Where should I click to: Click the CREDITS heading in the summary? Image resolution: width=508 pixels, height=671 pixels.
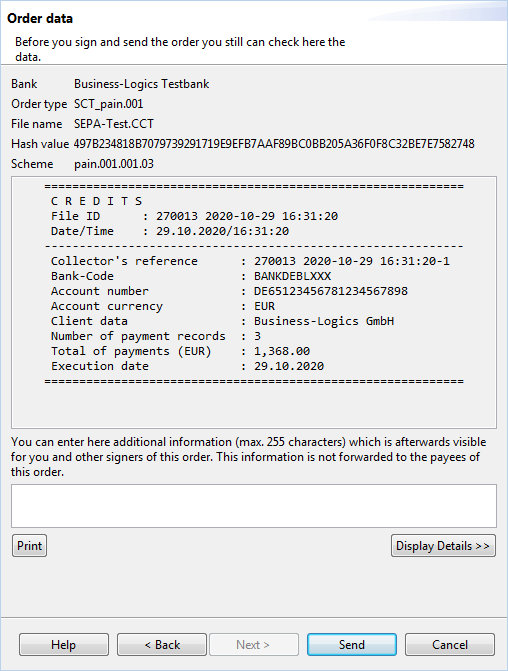click(x=96, y=201)
